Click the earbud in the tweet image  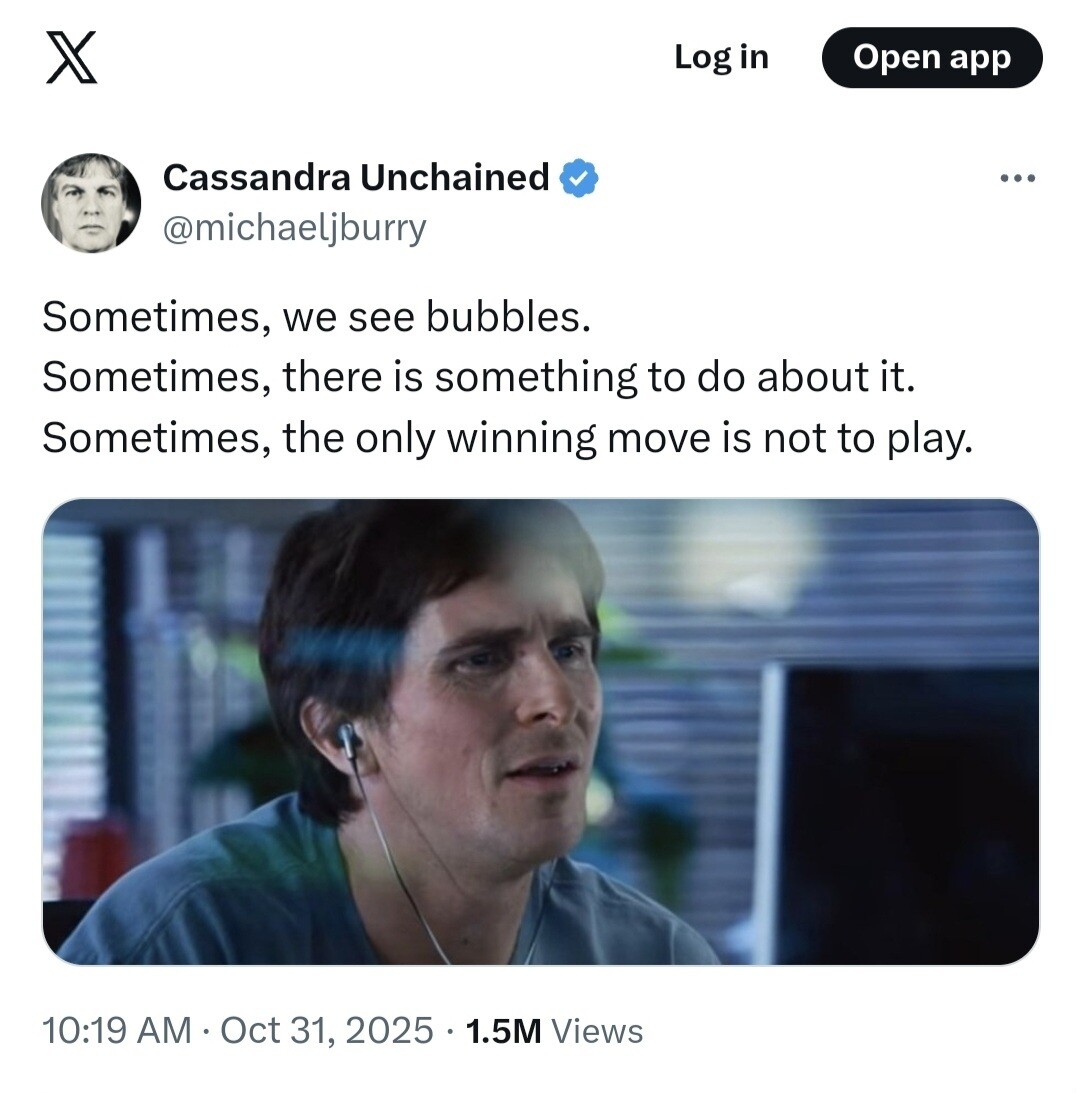(349, 740)
